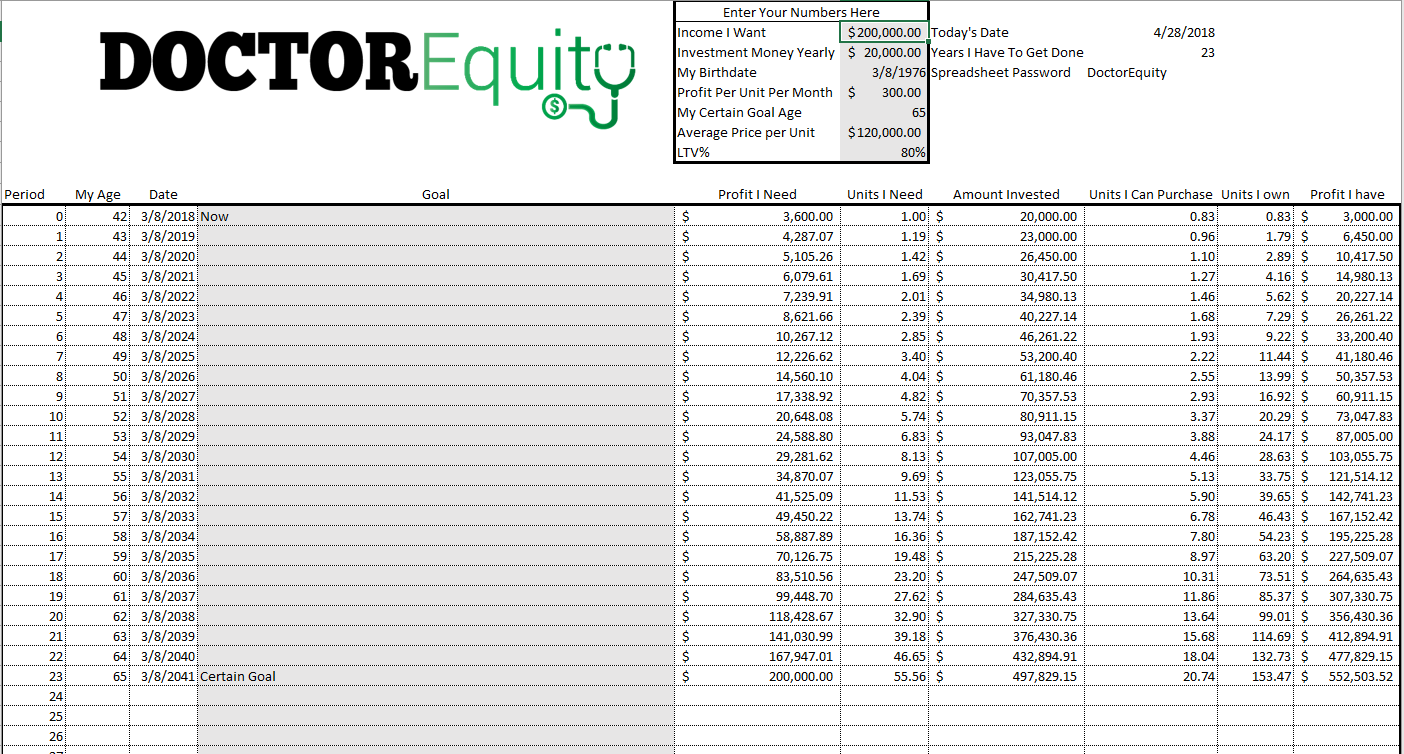
Task: Select My Certain Goal Age value 65
Action: 884,112
